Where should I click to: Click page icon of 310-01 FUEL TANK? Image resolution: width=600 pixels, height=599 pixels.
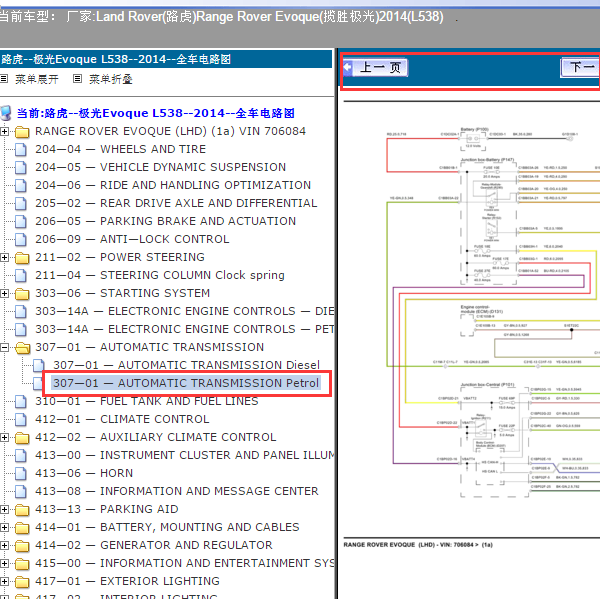(x=21, y=401)
